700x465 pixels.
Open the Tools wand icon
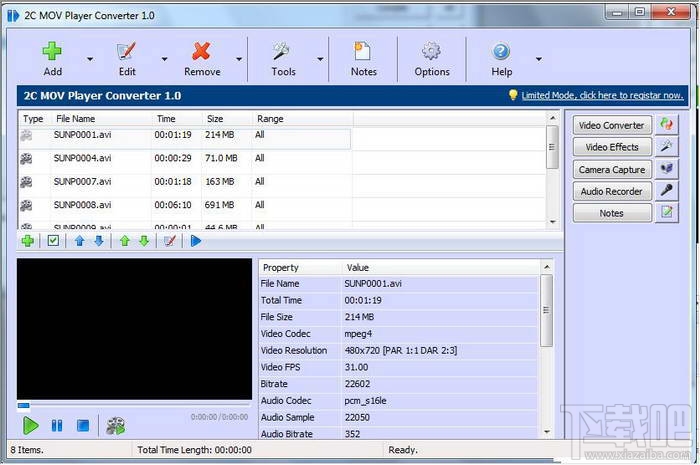[282, 51]
